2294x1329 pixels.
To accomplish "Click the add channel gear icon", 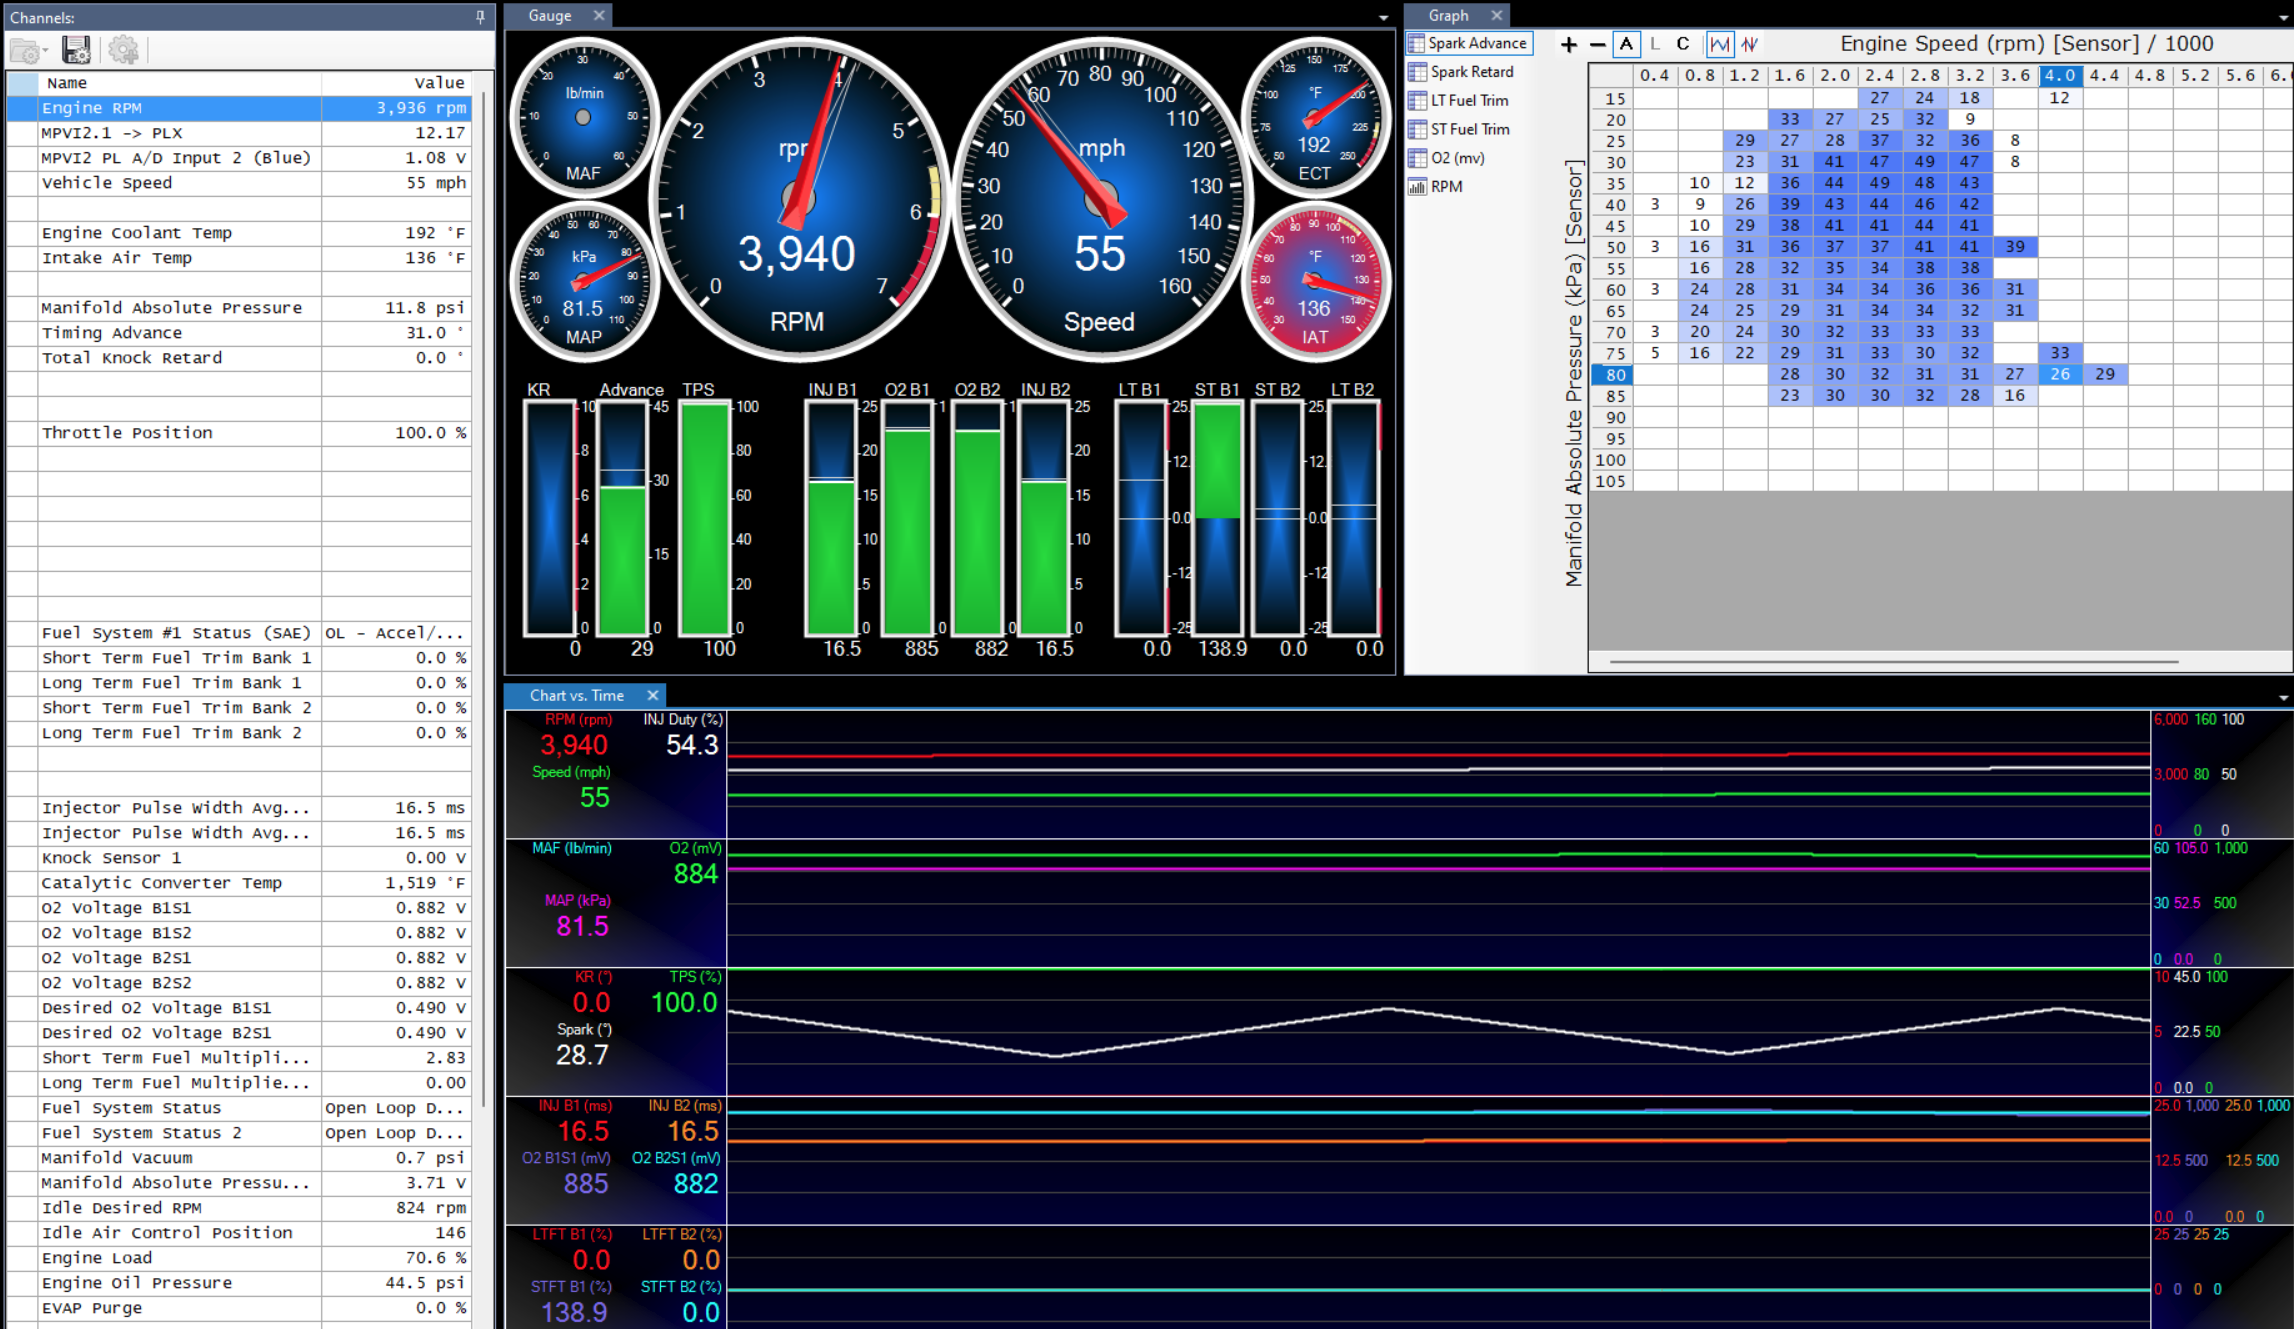I will pos(123,49).
